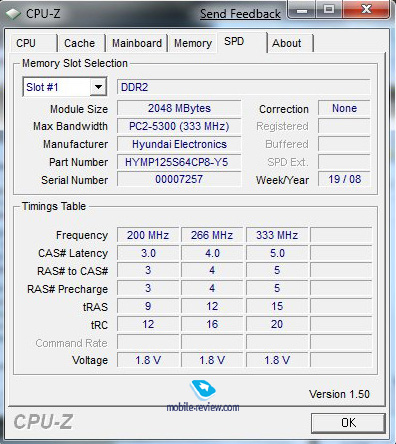396x444 pixels.
Task: Click the 200 MHz frequency cell
Action: [148, 235]
